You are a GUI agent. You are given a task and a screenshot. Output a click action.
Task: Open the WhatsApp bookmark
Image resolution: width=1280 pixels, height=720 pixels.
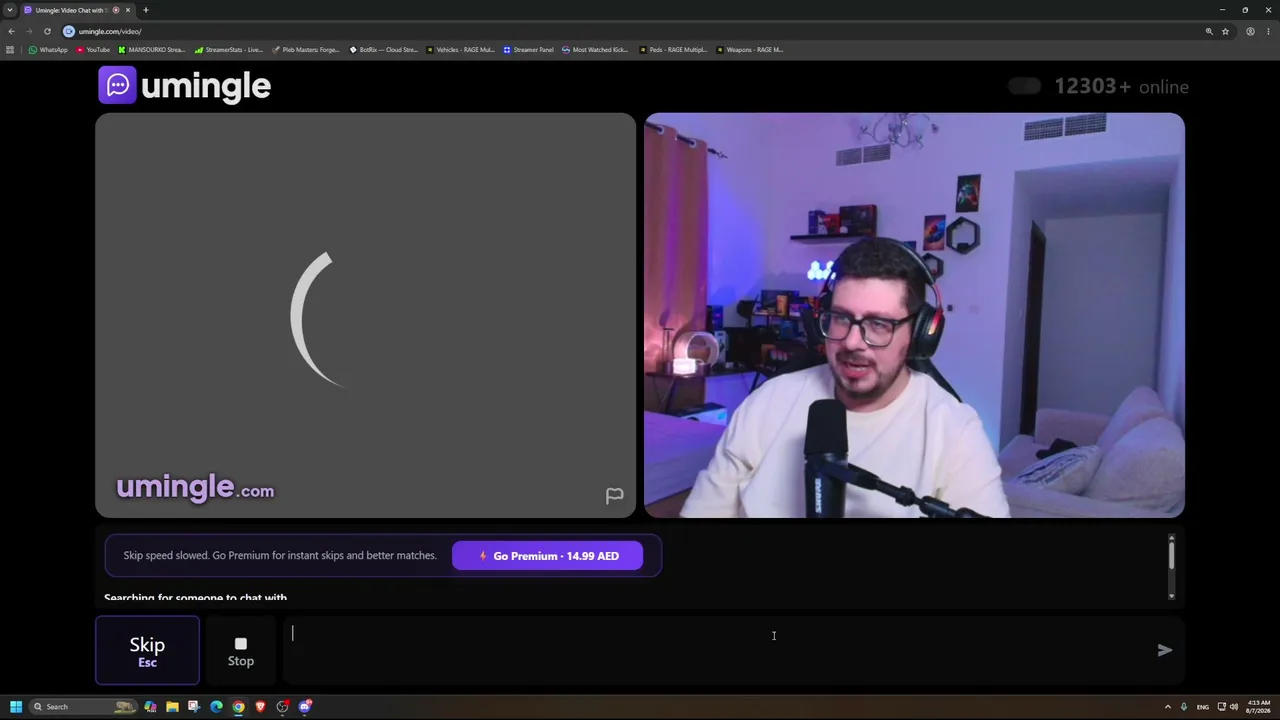coord(48,49)
